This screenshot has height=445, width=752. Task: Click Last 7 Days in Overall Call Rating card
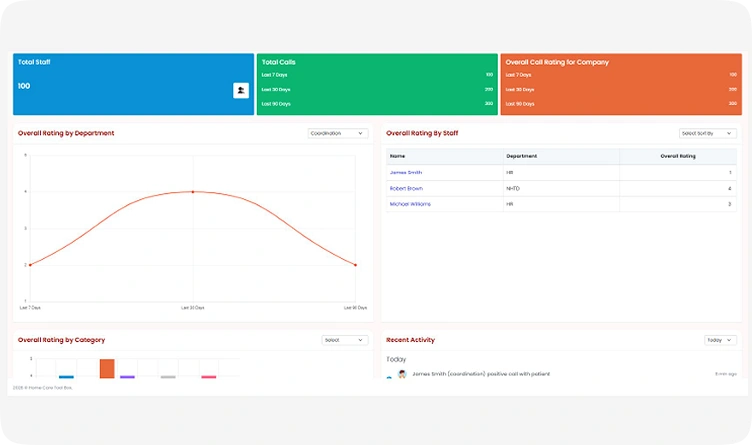click(518, 75)
